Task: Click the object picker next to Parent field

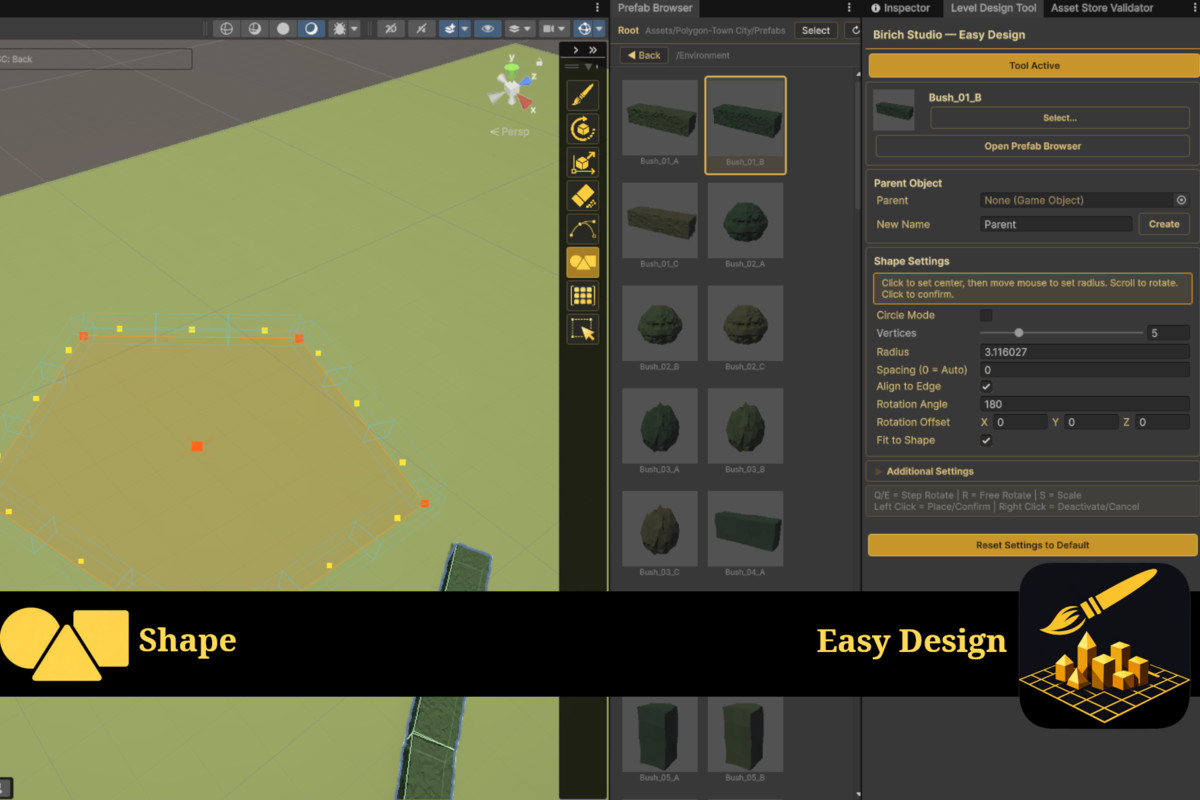Action: pyautogui.click(x=1181, y=200)
